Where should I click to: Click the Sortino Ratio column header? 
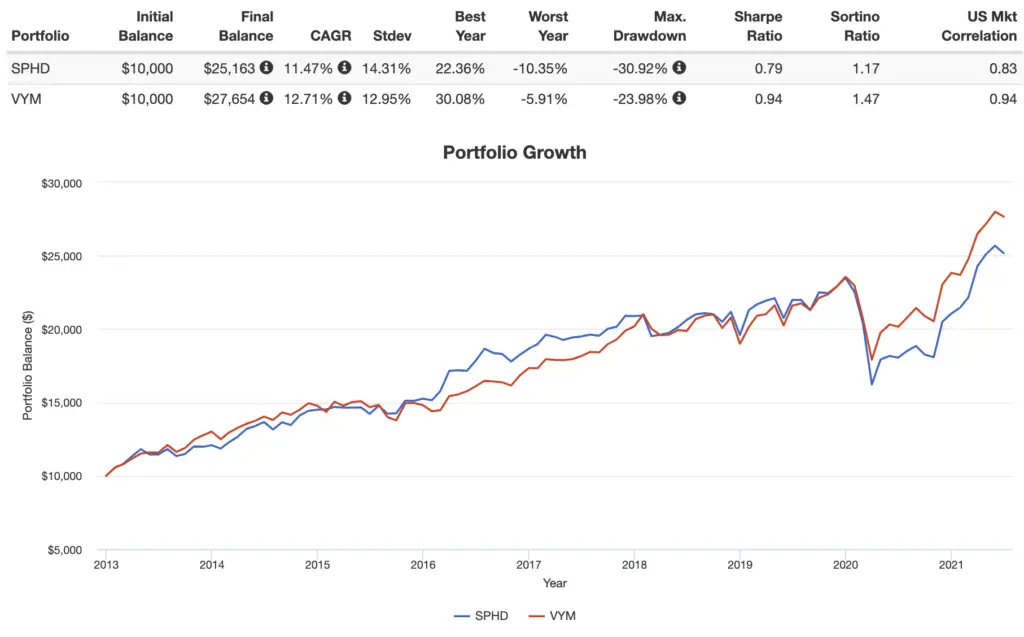coord(855,27)
